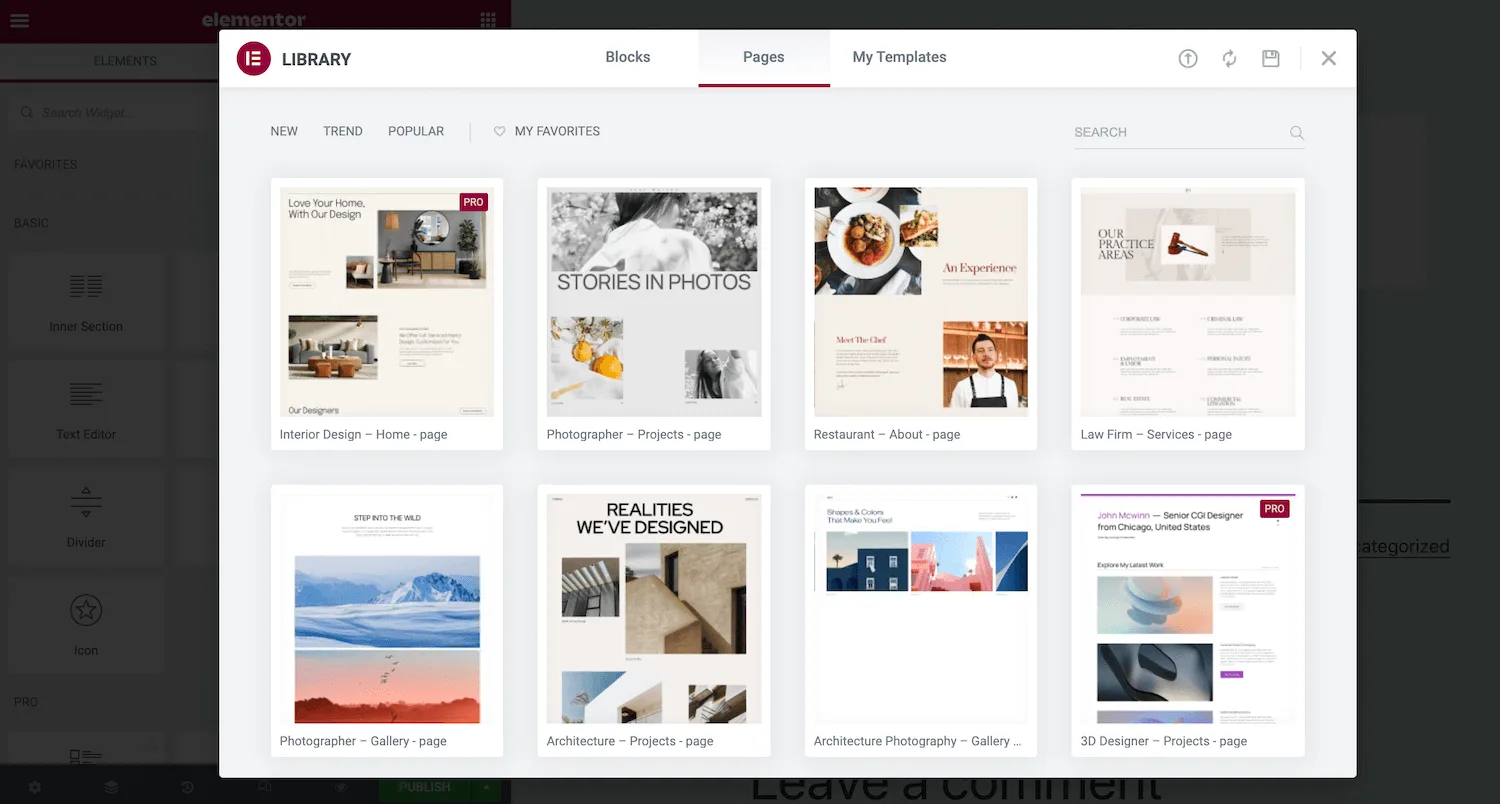1500x804 pixels.
Task: Click the search magnifier icon in Library
Action: coord(1297,132)
